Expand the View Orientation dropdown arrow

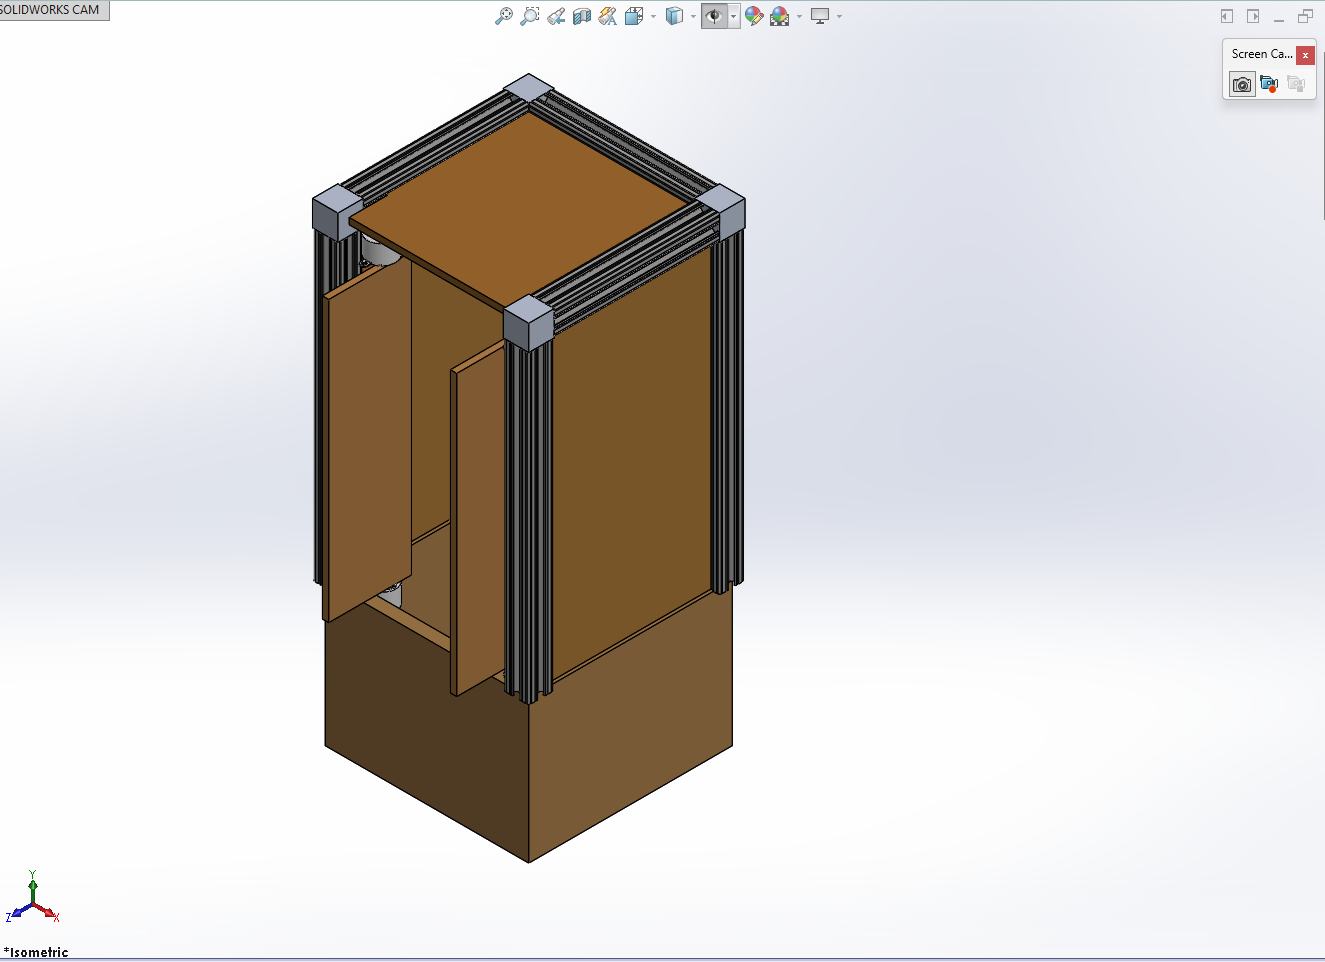click(x=653, y=16)
